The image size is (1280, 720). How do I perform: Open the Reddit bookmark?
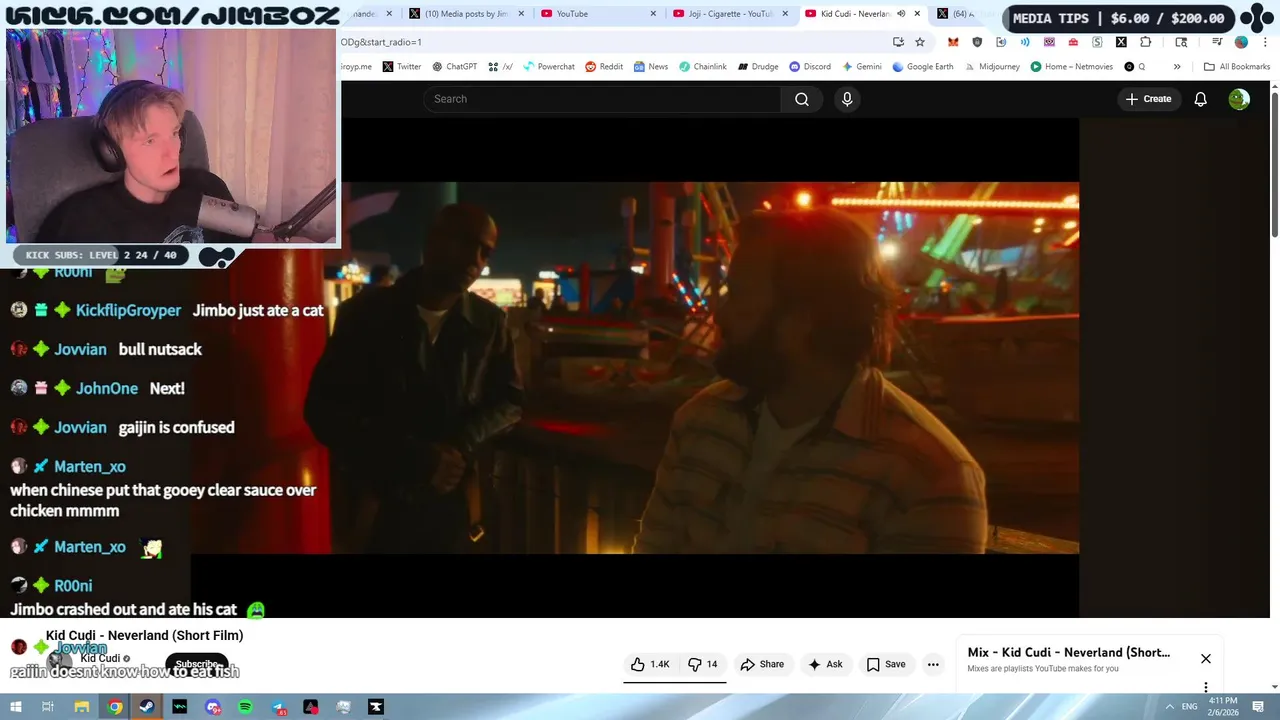(604, 67)
